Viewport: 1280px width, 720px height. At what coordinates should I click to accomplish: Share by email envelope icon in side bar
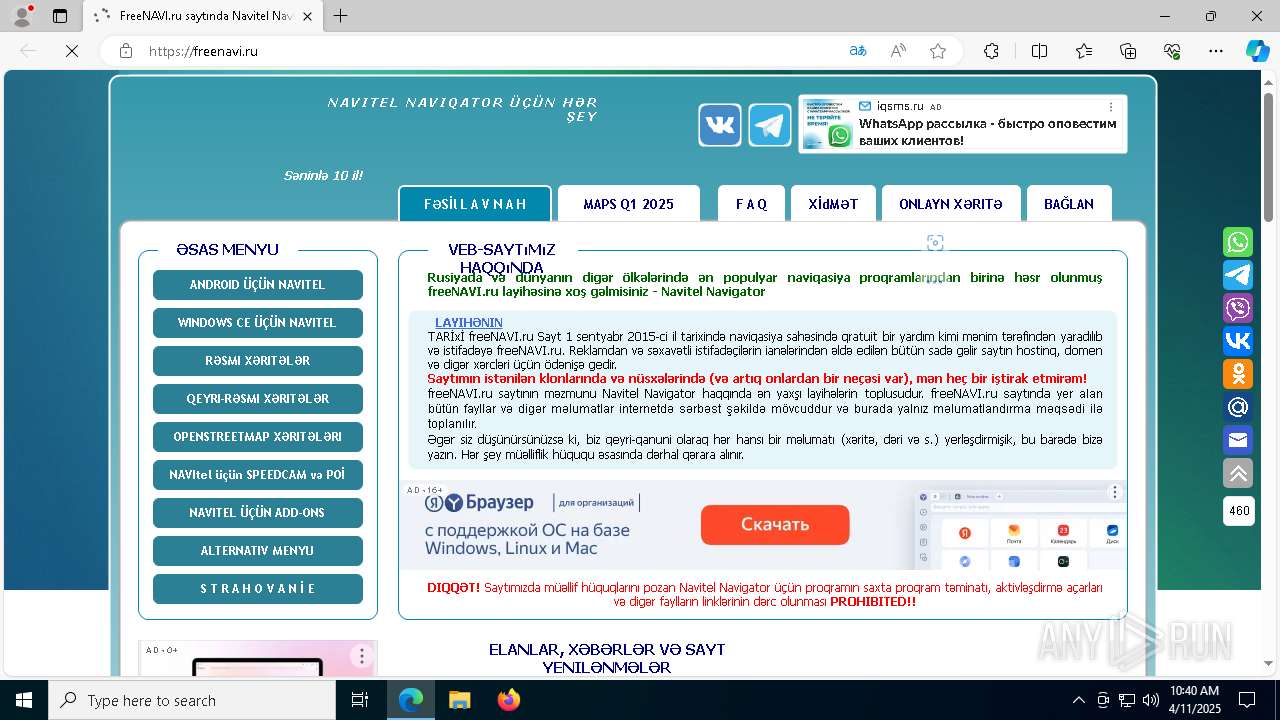[x=1238, y=440]
